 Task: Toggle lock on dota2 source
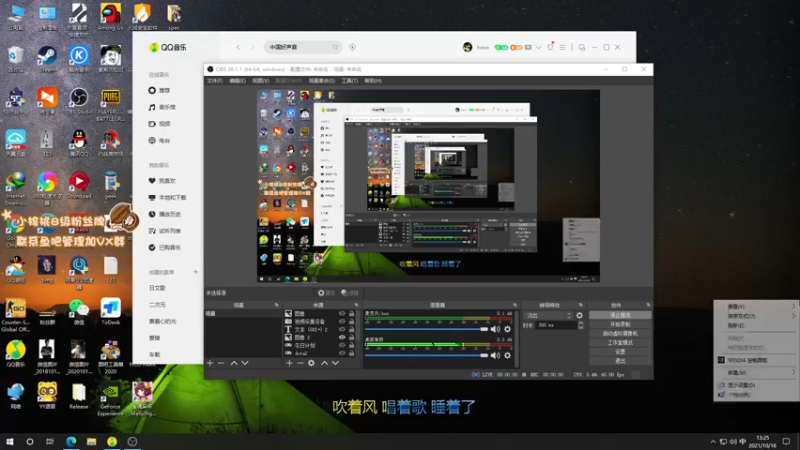(352, 353)
